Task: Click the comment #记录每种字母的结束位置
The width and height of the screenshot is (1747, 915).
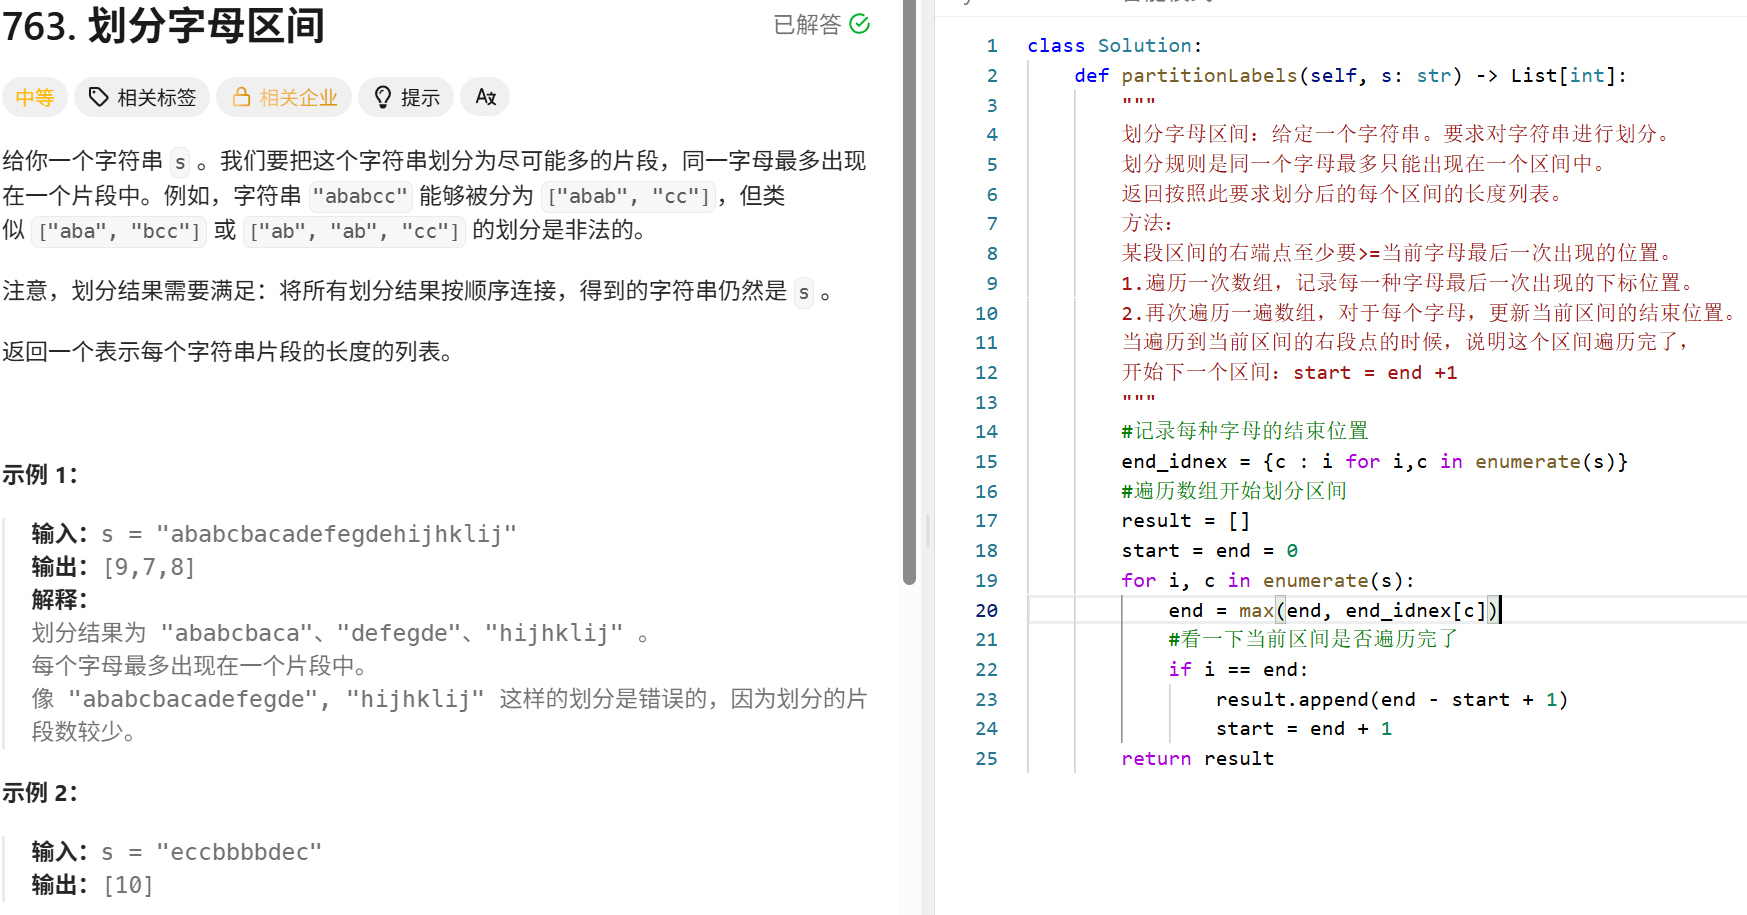Action: click(1245, 432)
